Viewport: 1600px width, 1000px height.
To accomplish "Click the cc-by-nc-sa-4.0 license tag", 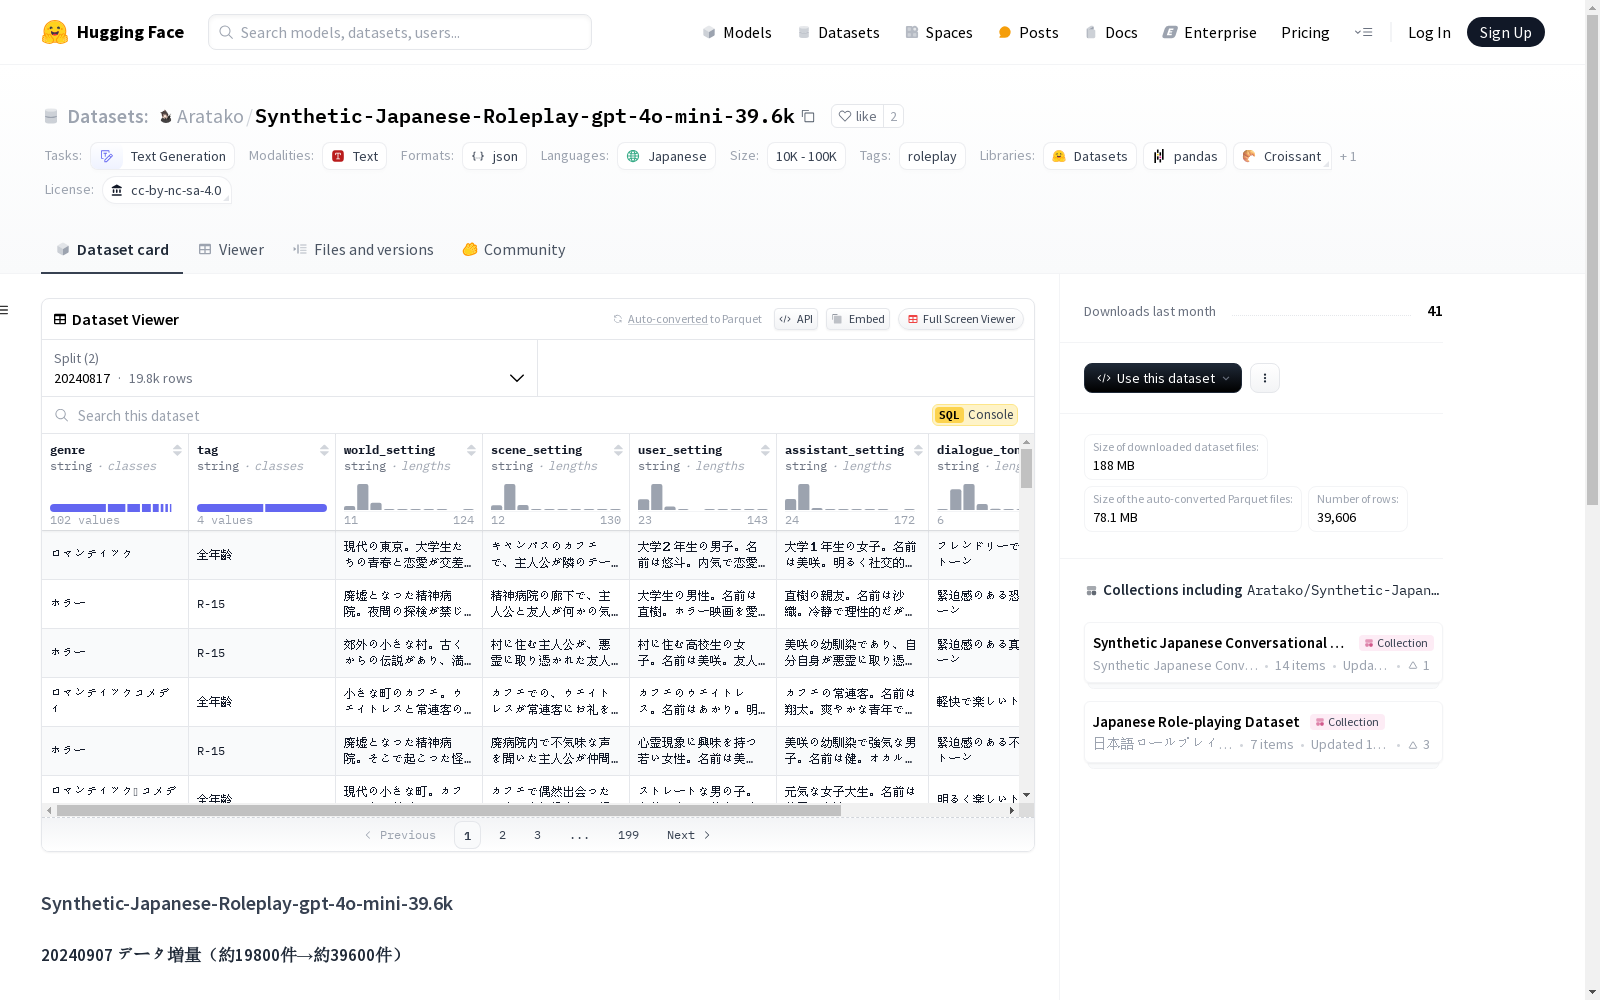I will (x=166, y=190).
